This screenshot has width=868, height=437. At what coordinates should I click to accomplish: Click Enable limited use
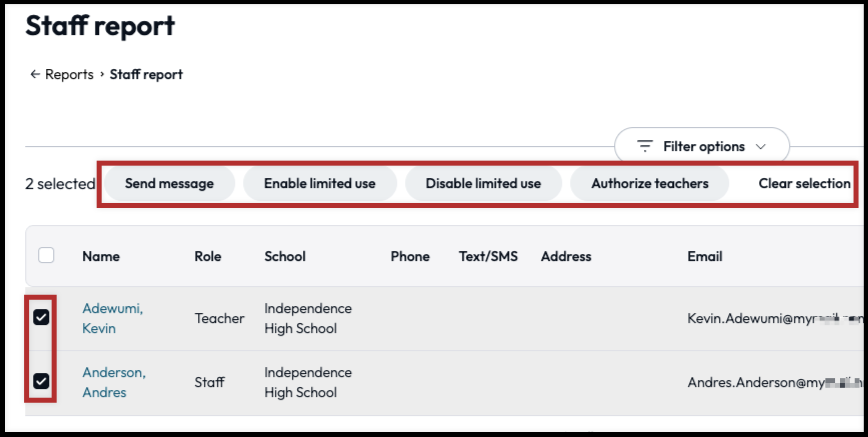(x=320, y=184)
